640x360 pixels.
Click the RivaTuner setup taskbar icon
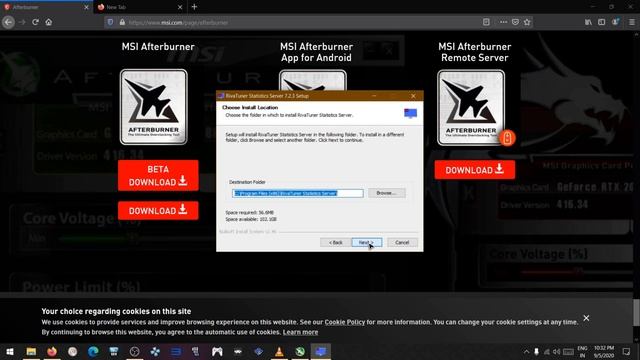[321, 351]
